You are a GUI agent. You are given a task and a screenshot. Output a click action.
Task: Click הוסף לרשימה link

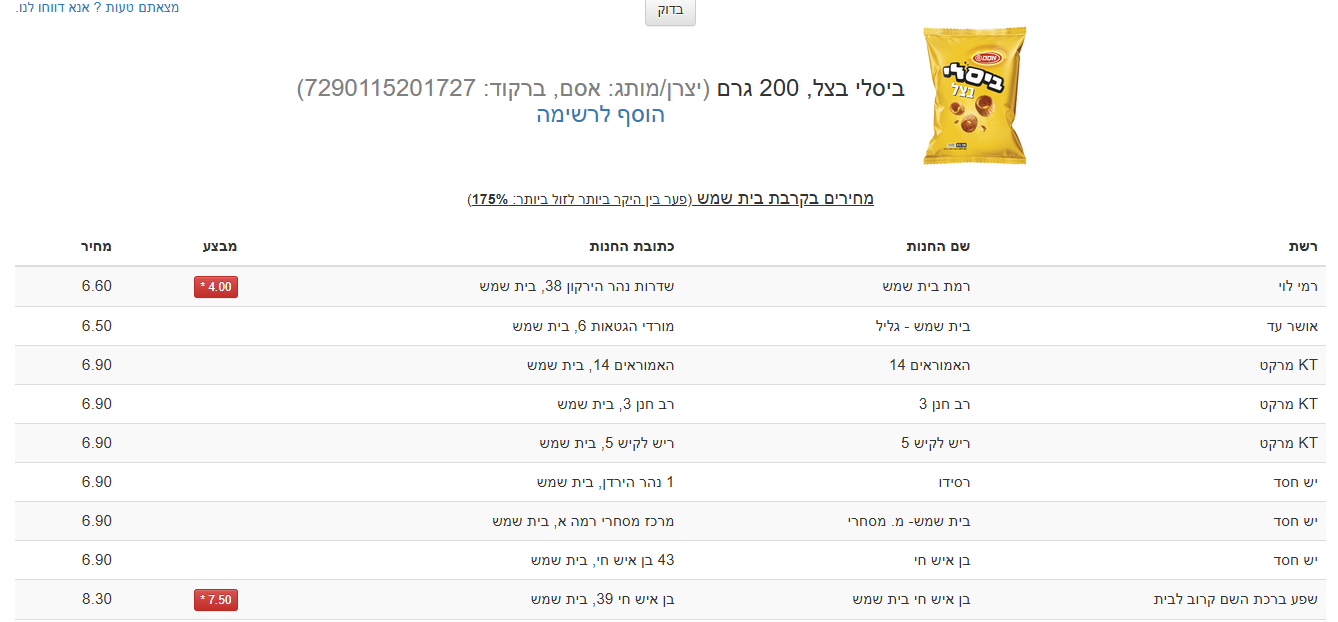(x=600, y=115)
